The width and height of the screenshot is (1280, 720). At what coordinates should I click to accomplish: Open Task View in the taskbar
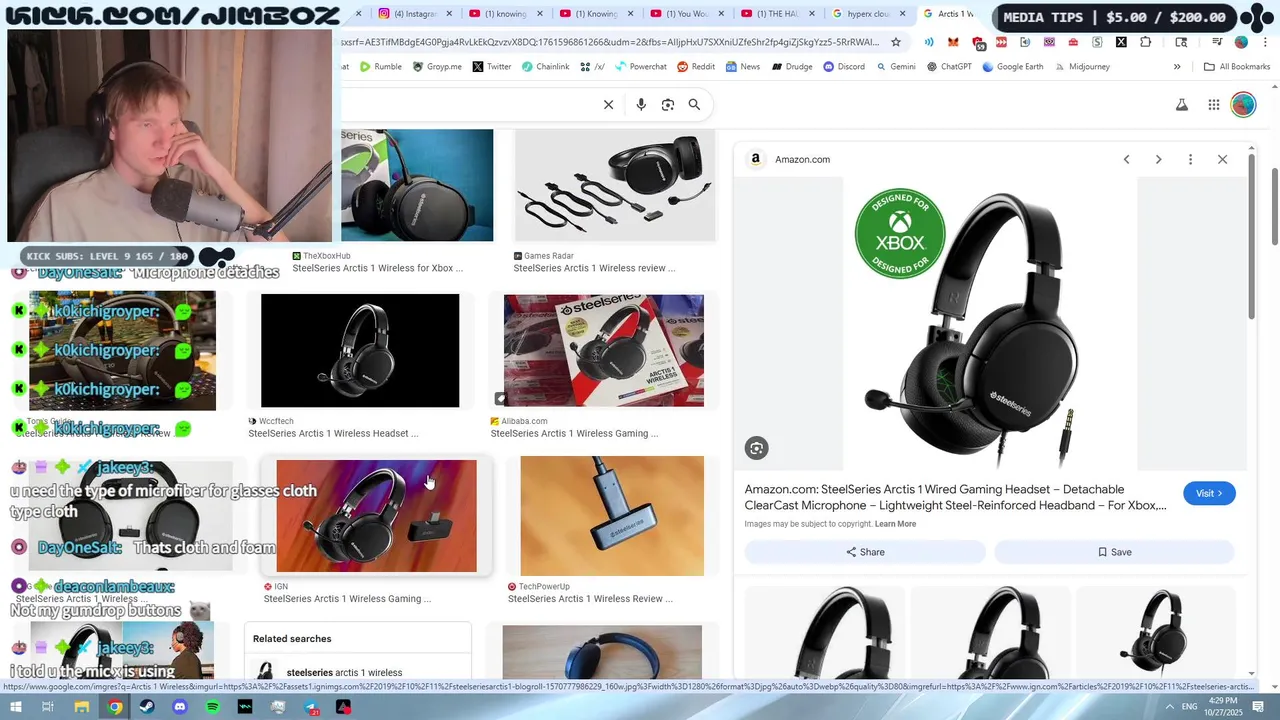tap(47, 707)
